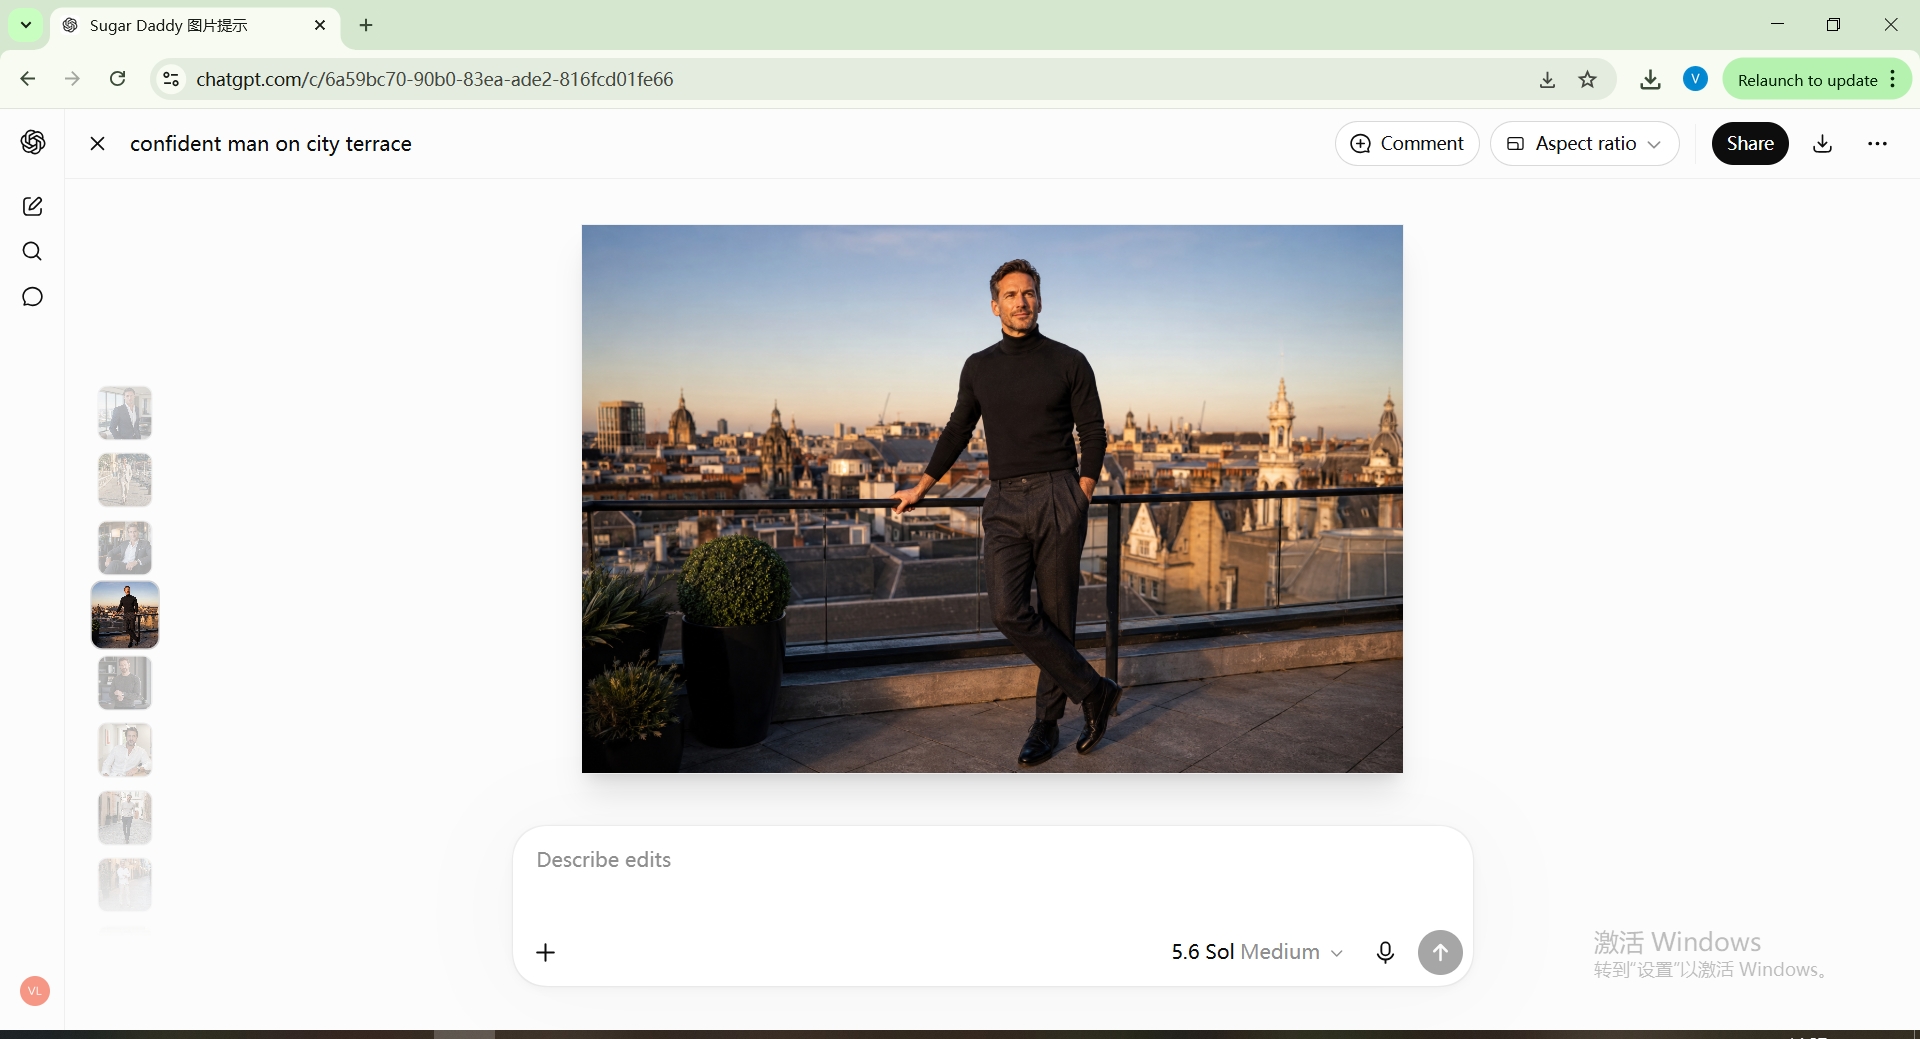The height and width of the screenshot is (1039, 1920).
Task: Start a new chat with compose icon
Action: coord(32,206)
